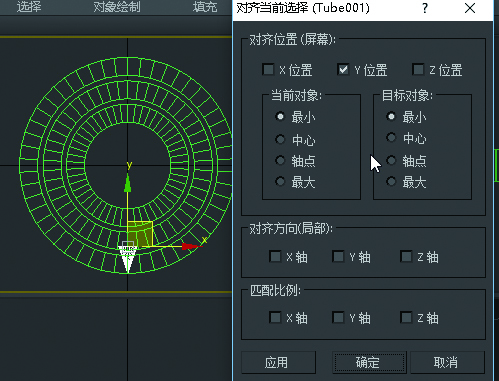Click the 应用 button
Screen dimensions: 499x381
click(278, 362)
